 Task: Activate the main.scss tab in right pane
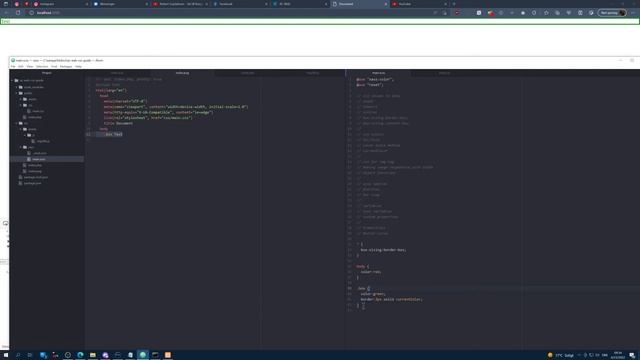378,73
